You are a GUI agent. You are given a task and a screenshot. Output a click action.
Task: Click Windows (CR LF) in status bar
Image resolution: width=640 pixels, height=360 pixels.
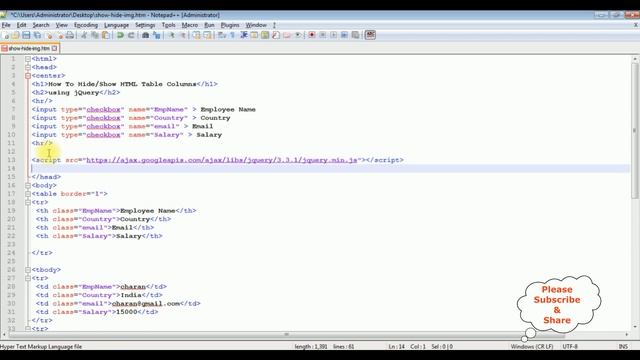click(x=532, y=347)
